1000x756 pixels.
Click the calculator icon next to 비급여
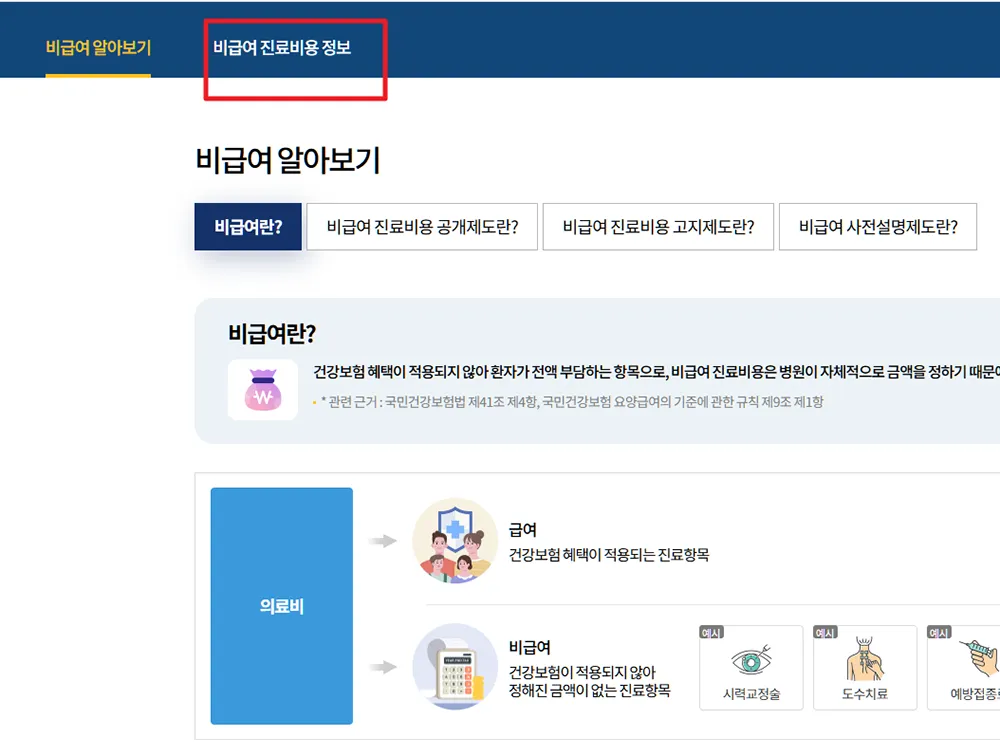(455, 668)
